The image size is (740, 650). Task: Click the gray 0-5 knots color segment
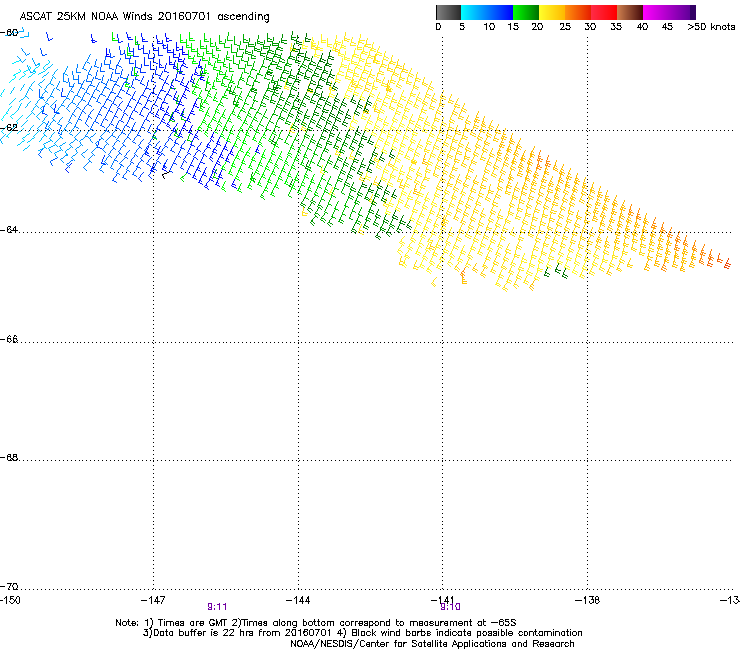tap(448, 12)
